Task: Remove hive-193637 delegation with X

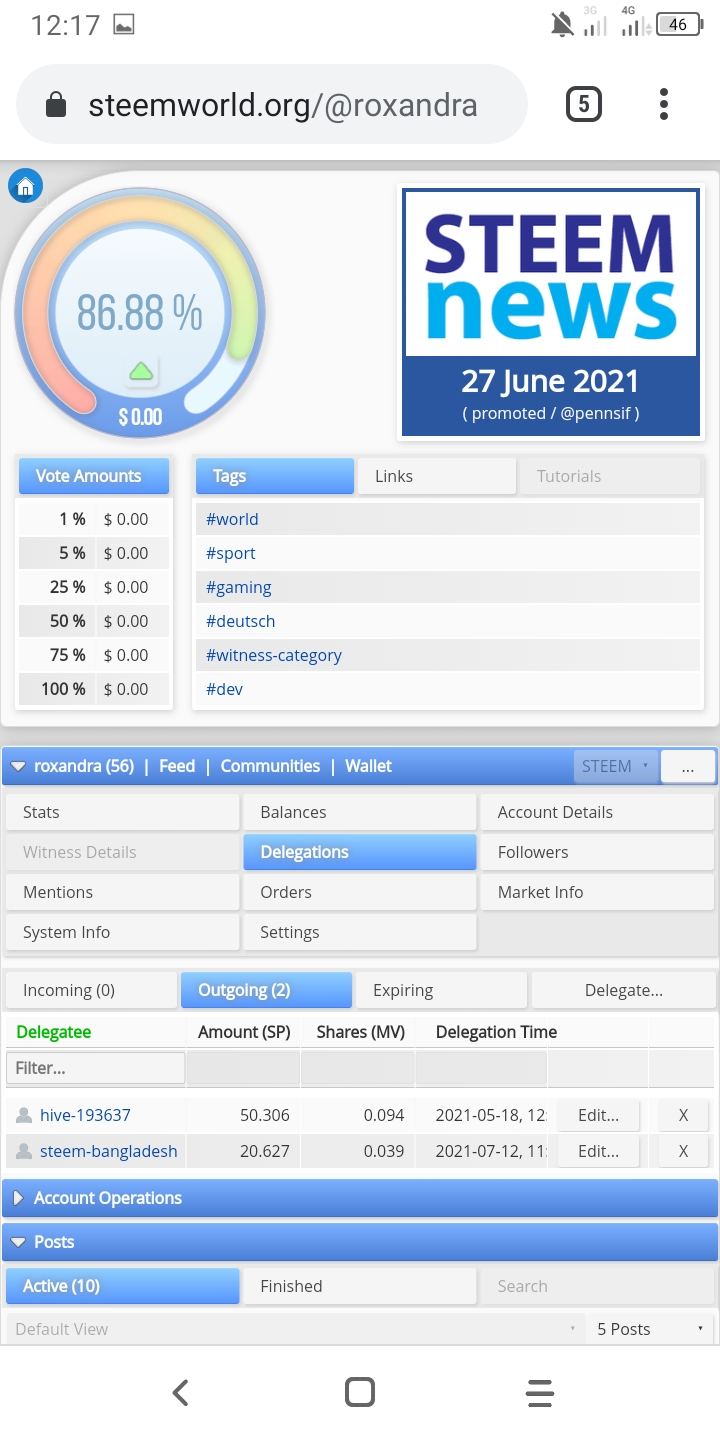Action: tap(683, 1115)
